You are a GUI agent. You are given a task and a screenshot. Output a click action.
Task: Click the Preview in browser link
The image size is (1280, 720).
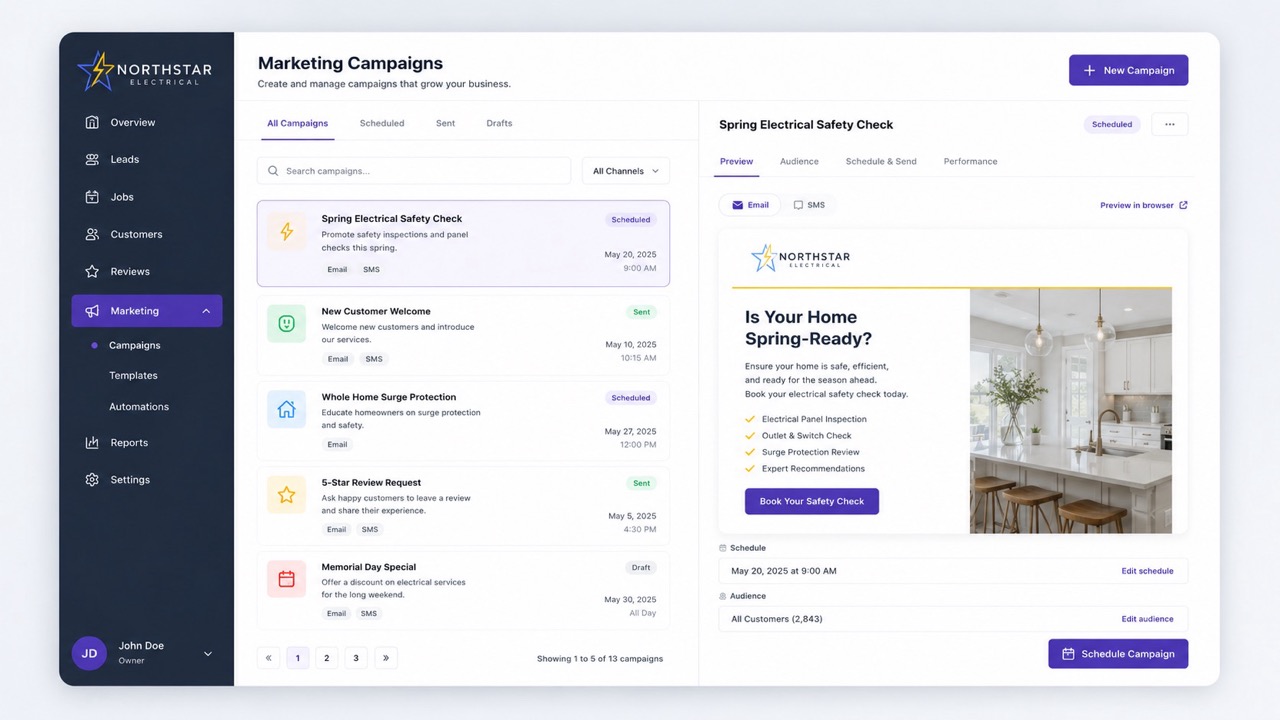tap(1137, 205)
